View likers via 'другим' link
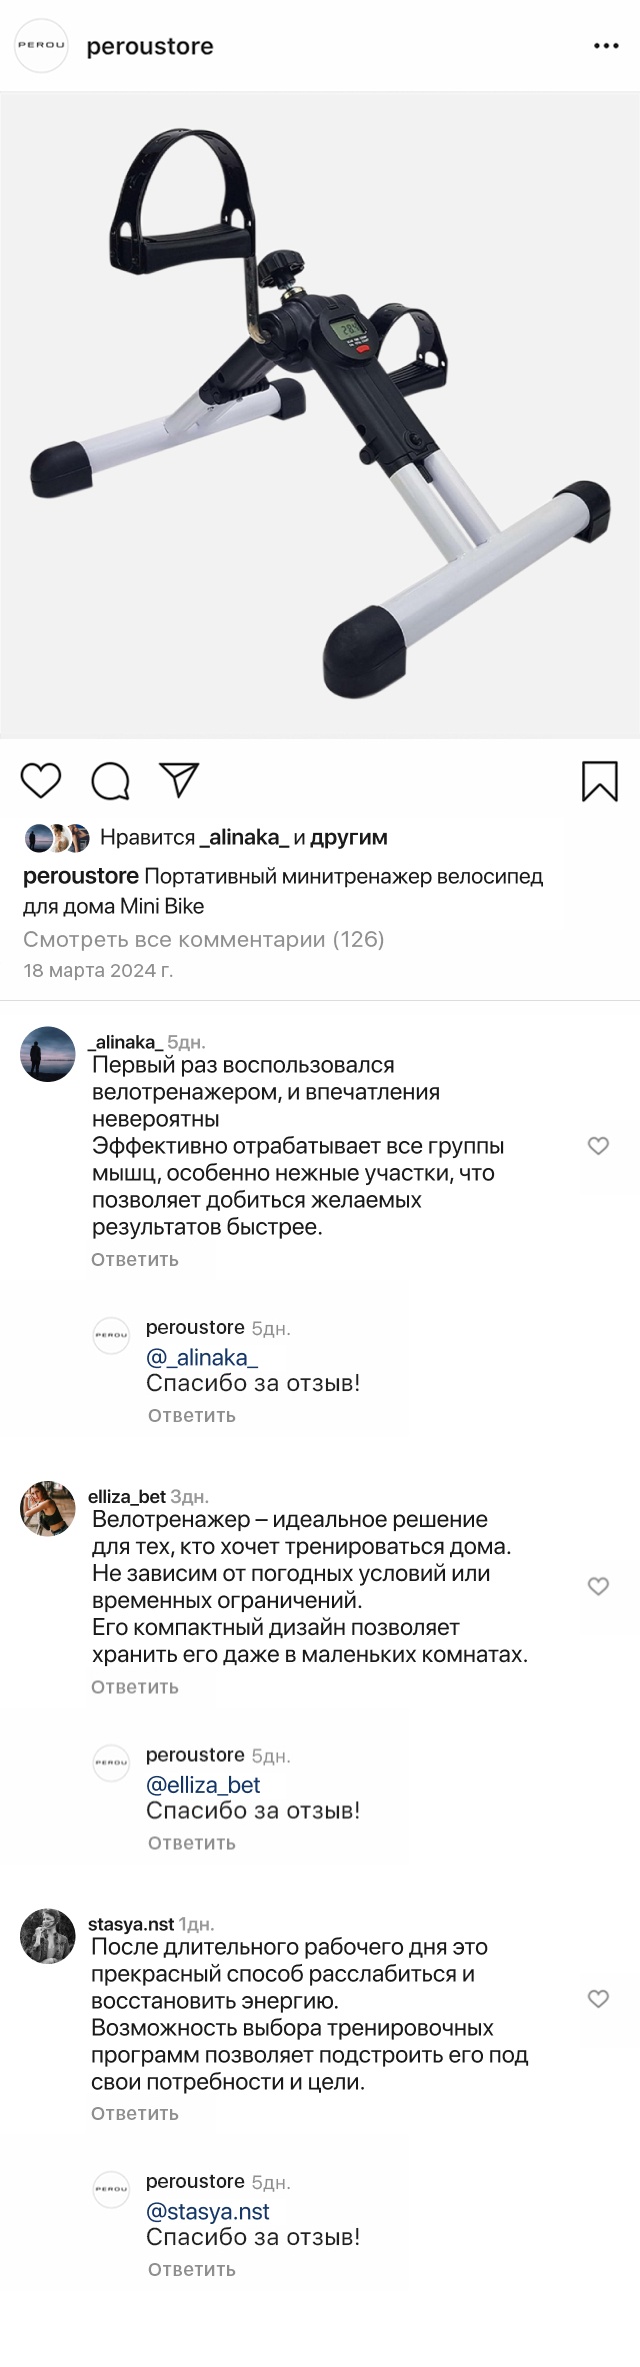Viewport: 640px width, 2367px height. [x=348, y=837]
